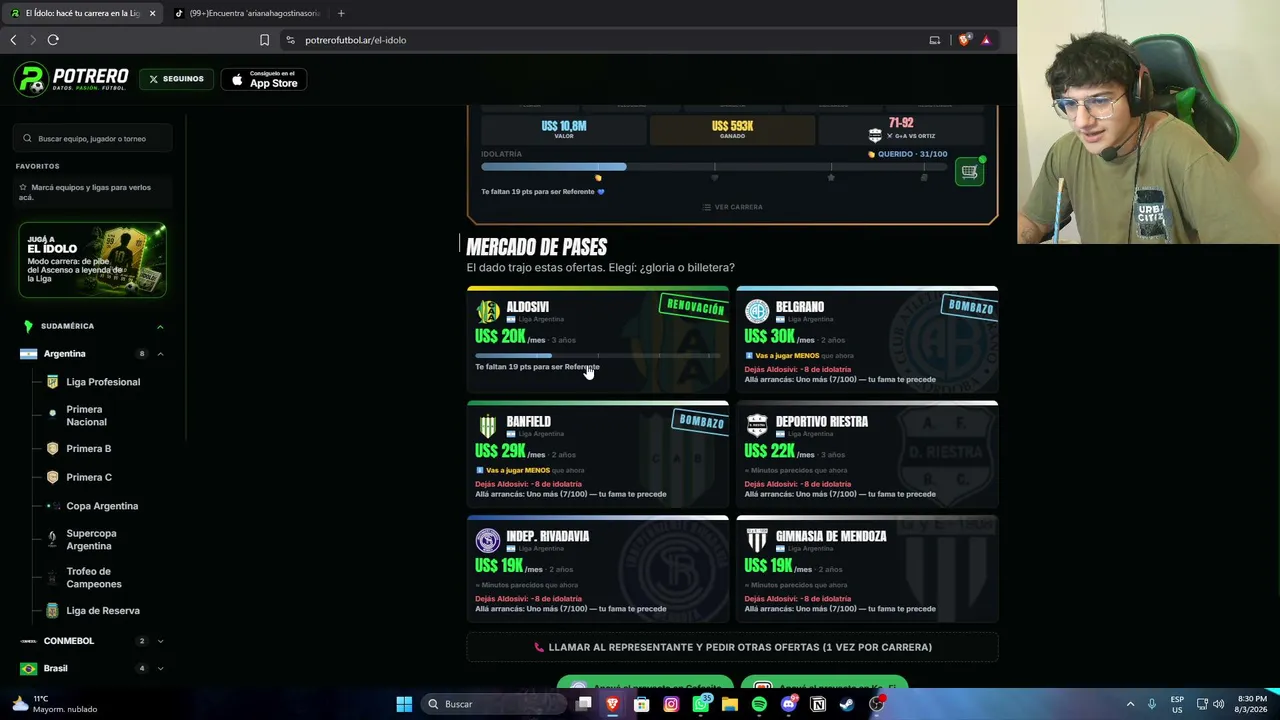The width and height of the screenshot is (1280, 720).
Task: Click the US$ 10,8M Valor stat
Action: click(564, 129)
